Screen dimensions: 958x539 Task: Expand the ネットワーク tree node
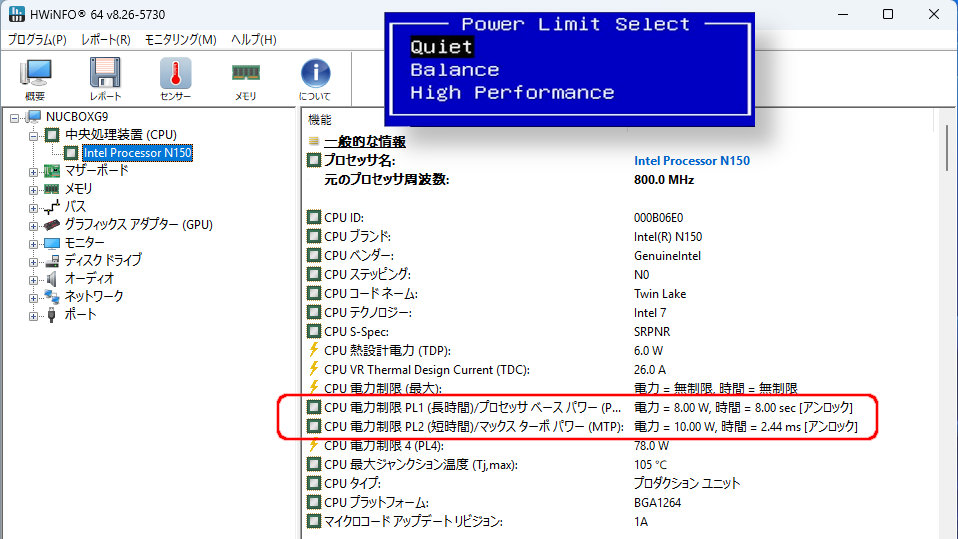click(x=34, y=298)
